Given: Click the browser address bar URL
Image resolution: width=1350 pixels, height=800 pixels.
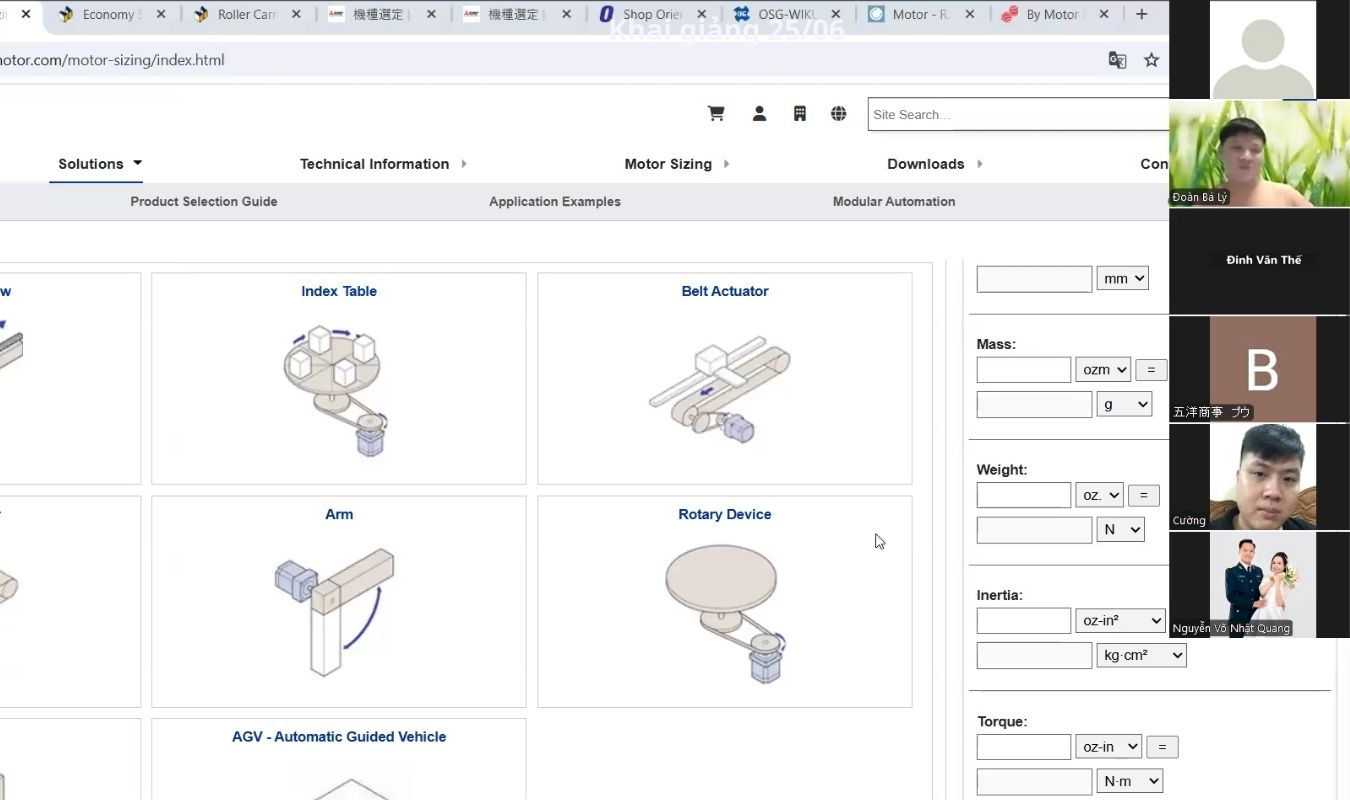Looking at the screenshot, I should 112,60.
